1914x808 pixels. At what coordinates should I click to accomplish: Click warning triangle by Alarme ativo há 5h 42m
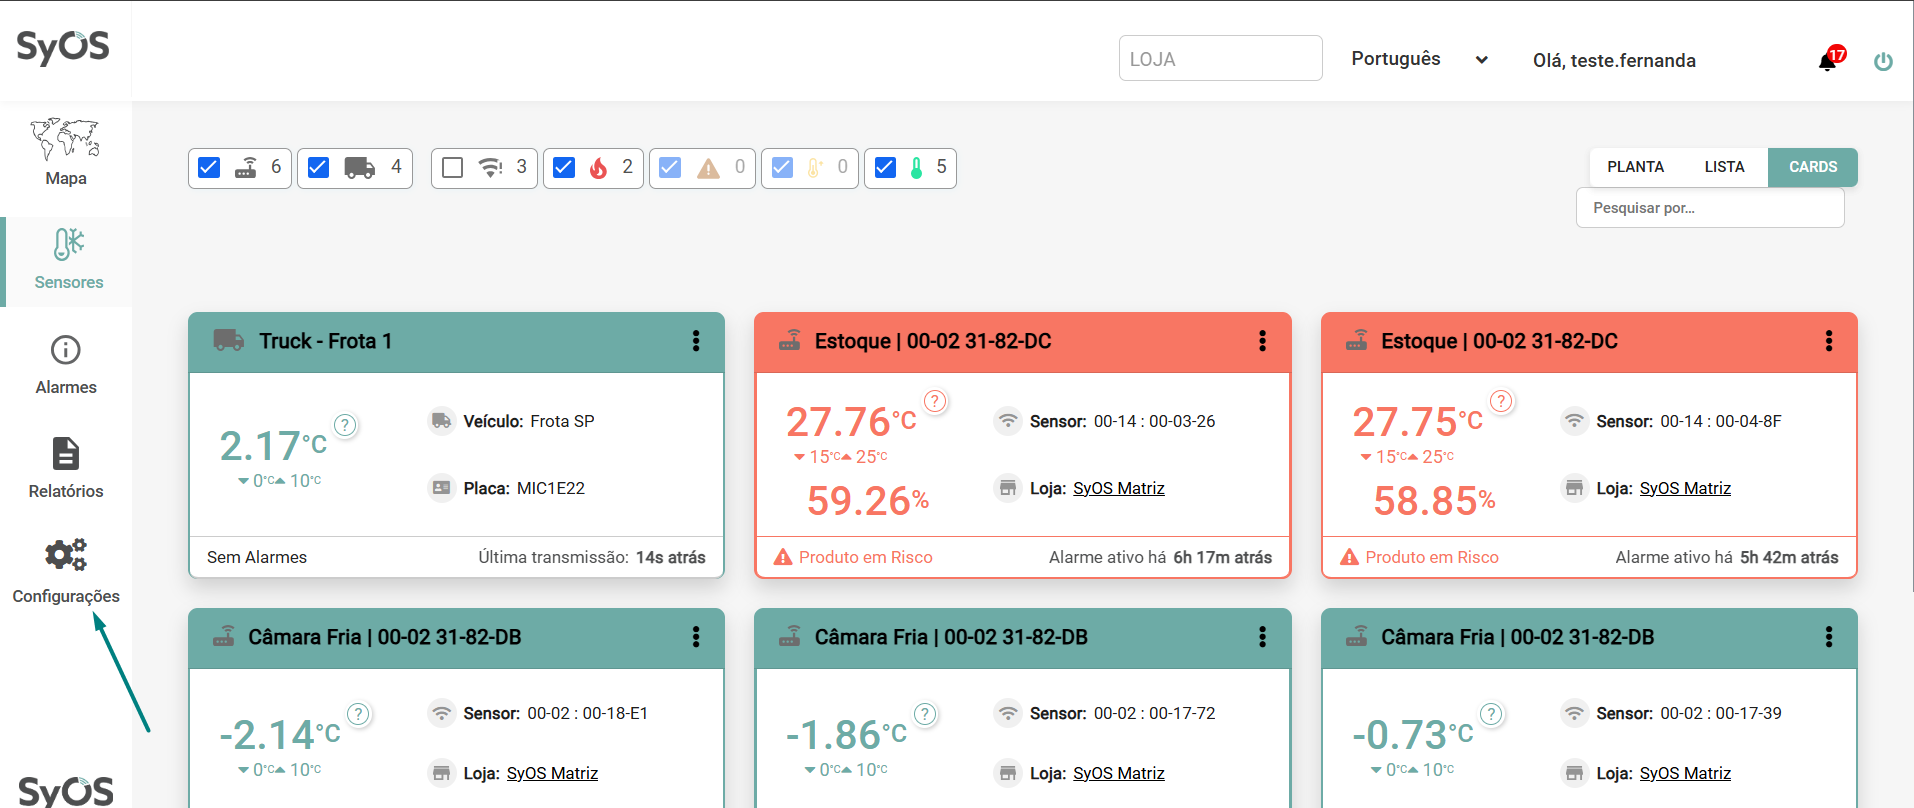[x=1349, y=557]
